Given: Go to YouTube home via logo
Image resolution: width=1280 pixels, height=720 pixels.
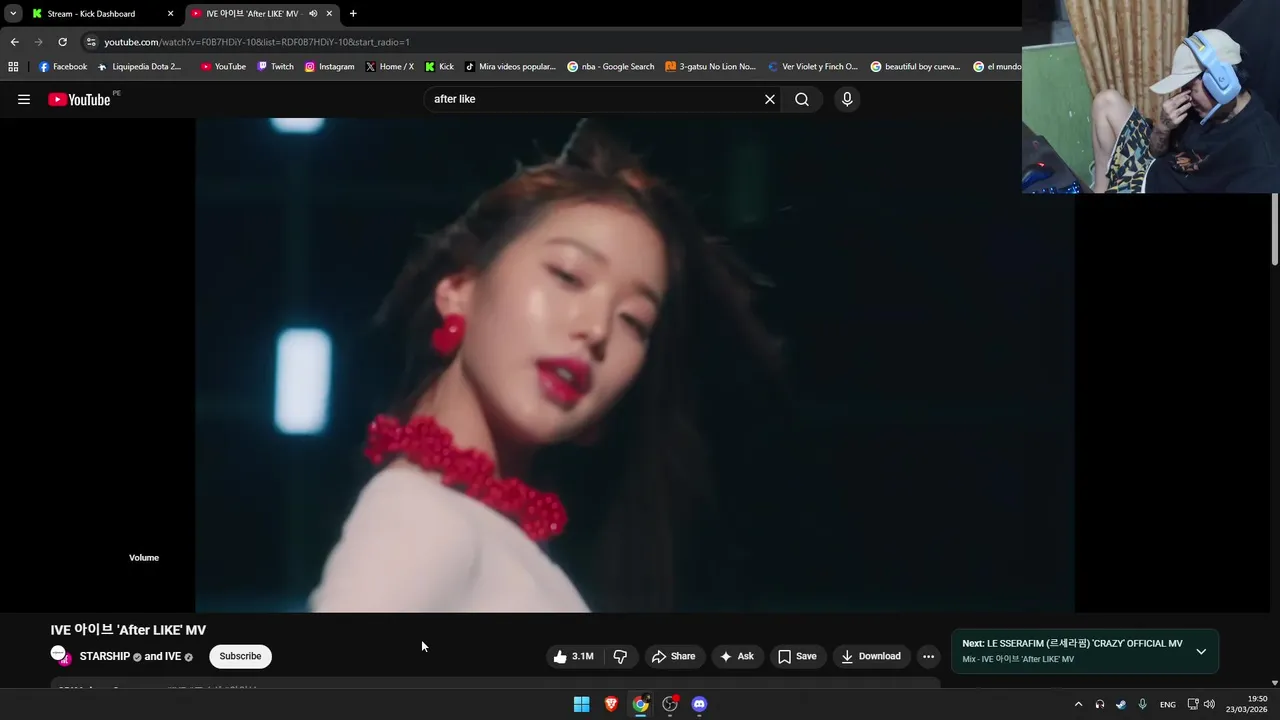Looking at the screenshot, I should [79, 99].
